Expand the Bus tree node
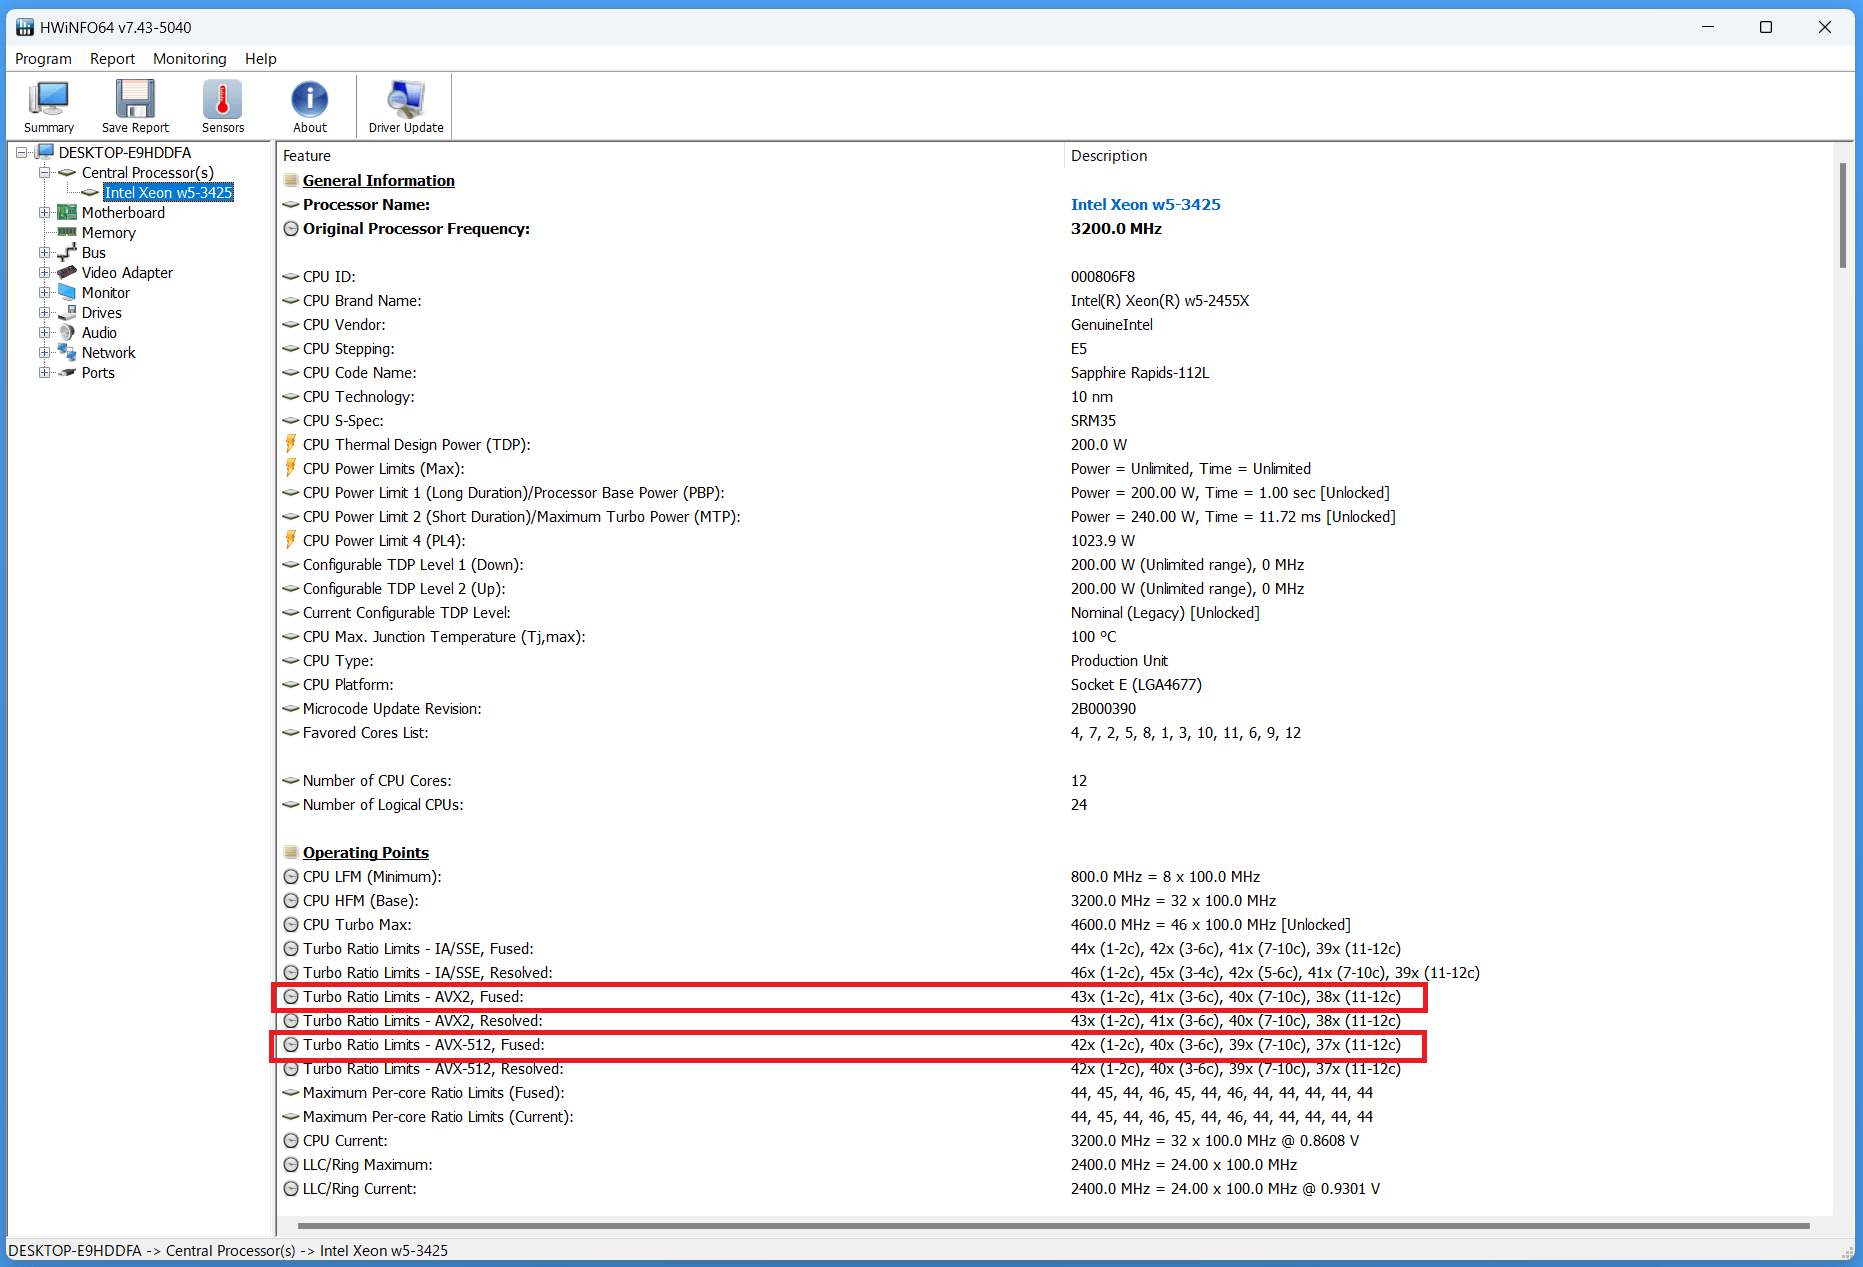Image resolution: width=1863 pixels, height=1267 pixels. [x=44, y=252]
